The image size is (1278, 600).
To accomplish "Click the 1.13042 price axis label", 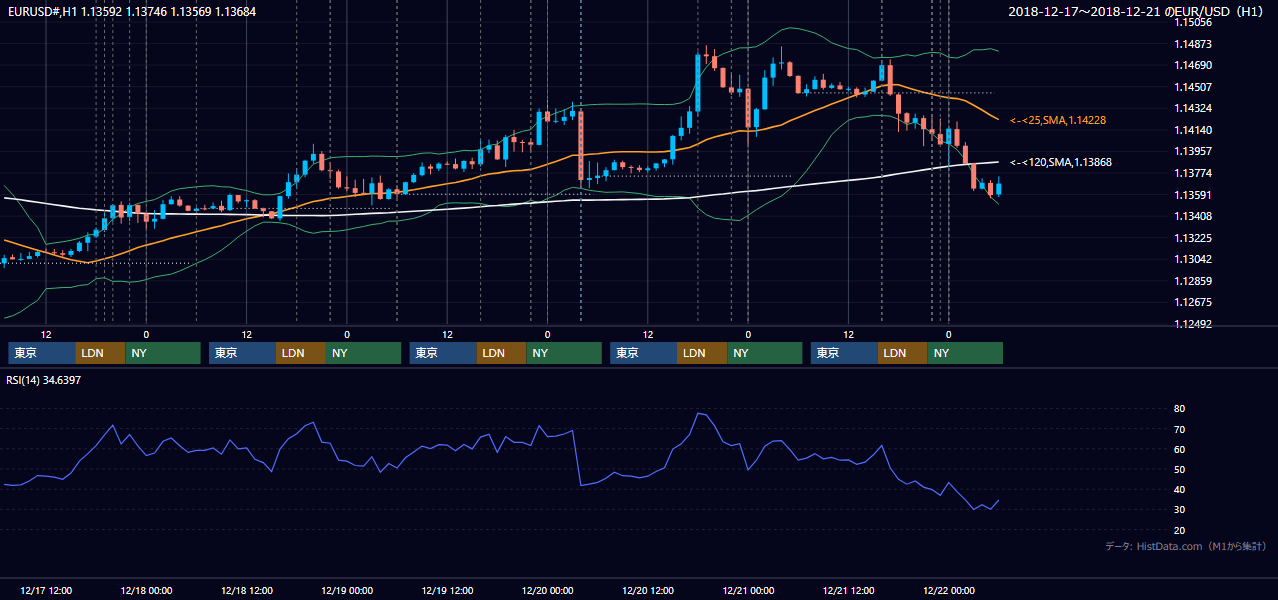I will point(1193,259).
